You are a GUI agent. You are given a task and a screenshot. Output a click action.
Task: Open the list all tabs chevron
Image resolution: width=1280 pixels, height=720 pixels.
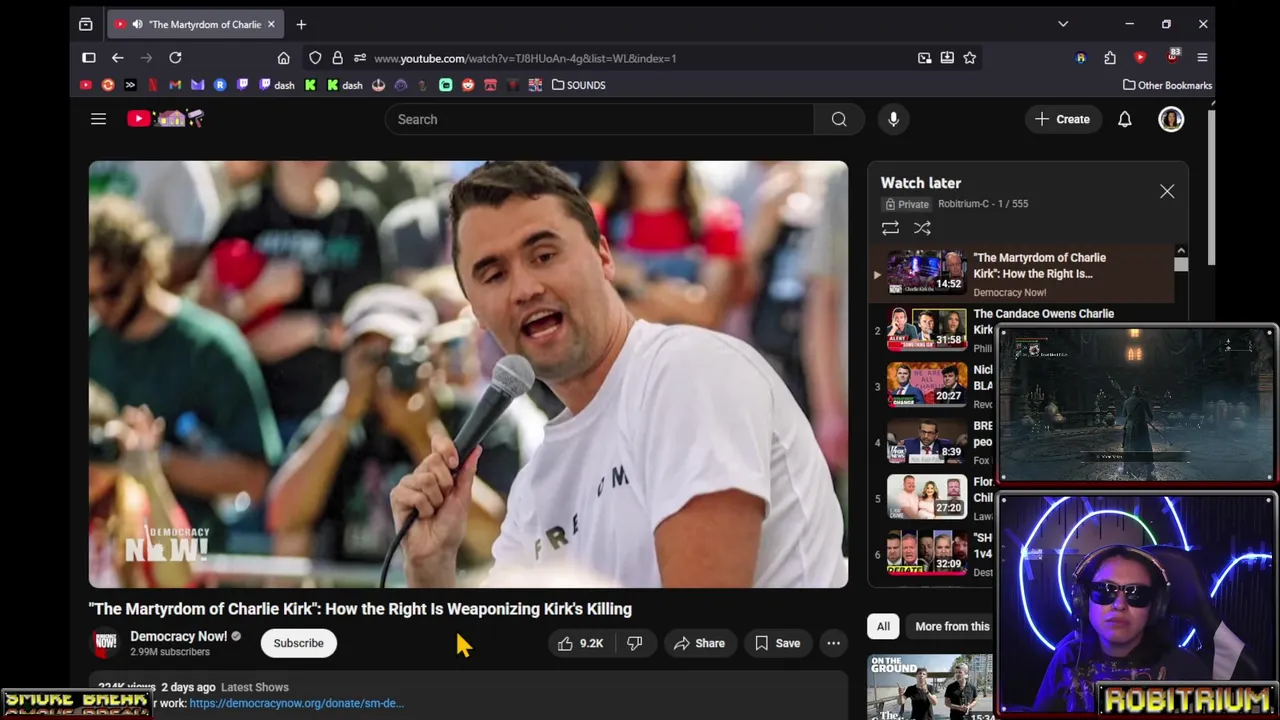click(1063, 24)
